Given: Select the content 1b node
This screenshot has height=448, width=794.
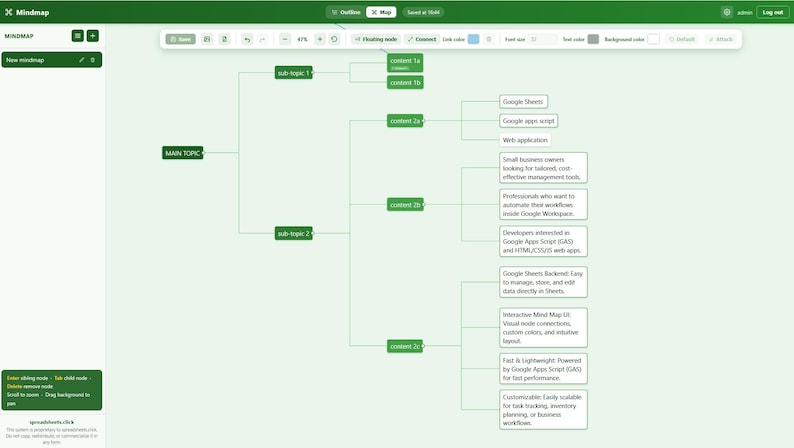Looking at the screenshot, I should pos(405,83).
